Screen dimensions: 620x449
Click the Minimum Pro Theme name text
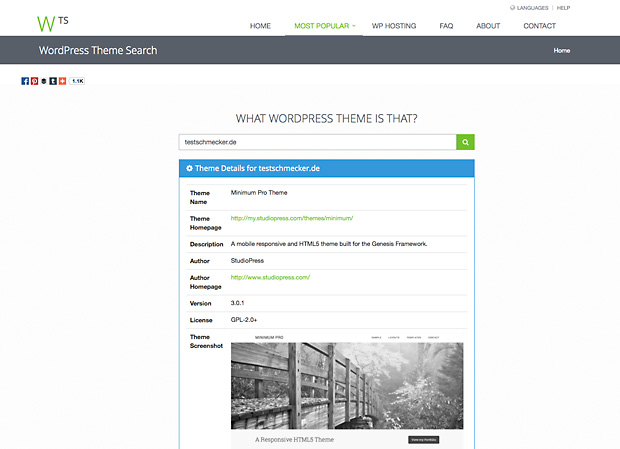(259, 192)
